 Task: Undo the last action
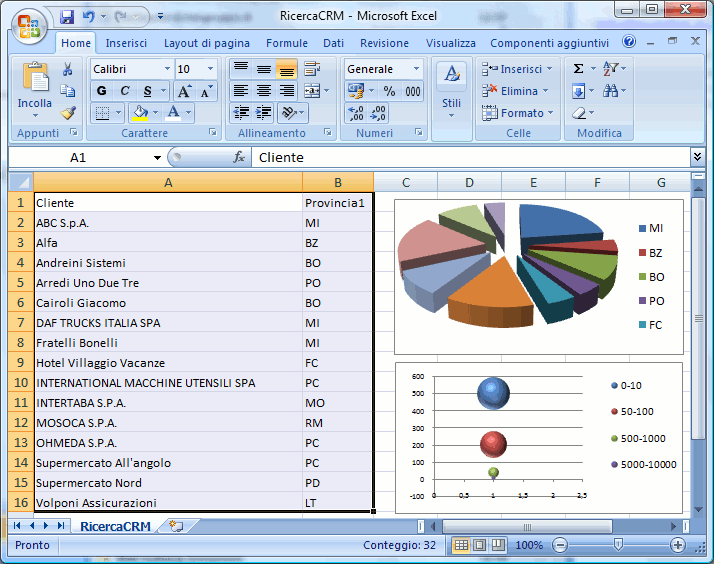point(89,17)
